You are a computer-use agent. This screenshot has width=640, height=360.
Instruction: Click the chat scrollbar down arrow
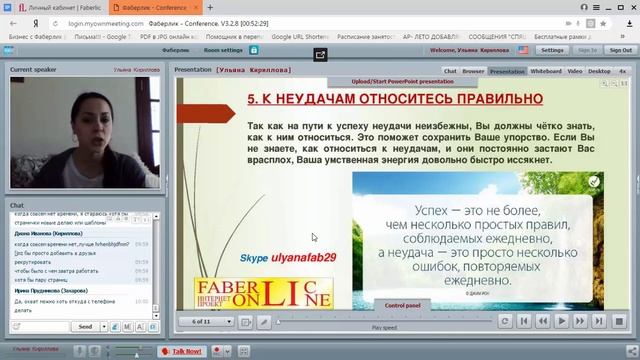click(156, 316)
